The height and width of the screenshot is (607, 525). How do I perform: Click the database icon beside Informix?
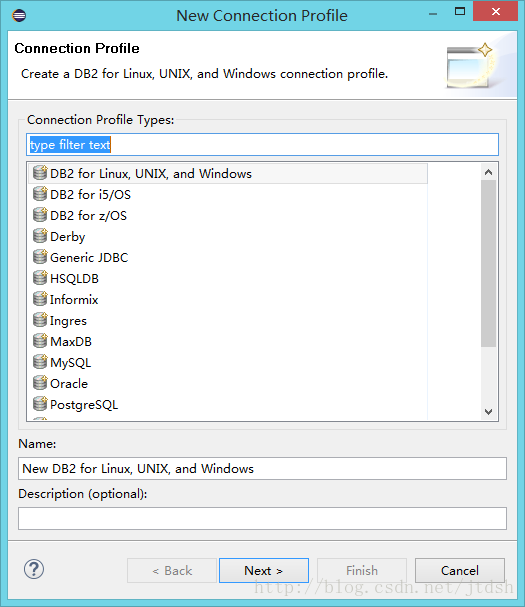click(x=40, y=299)
